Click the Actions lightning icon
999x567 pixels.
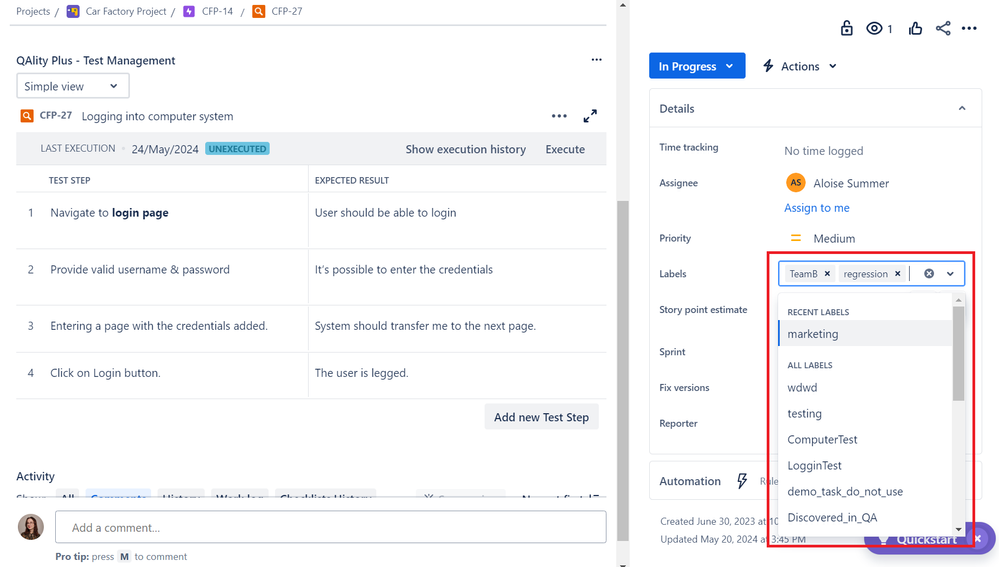[768, 66]
